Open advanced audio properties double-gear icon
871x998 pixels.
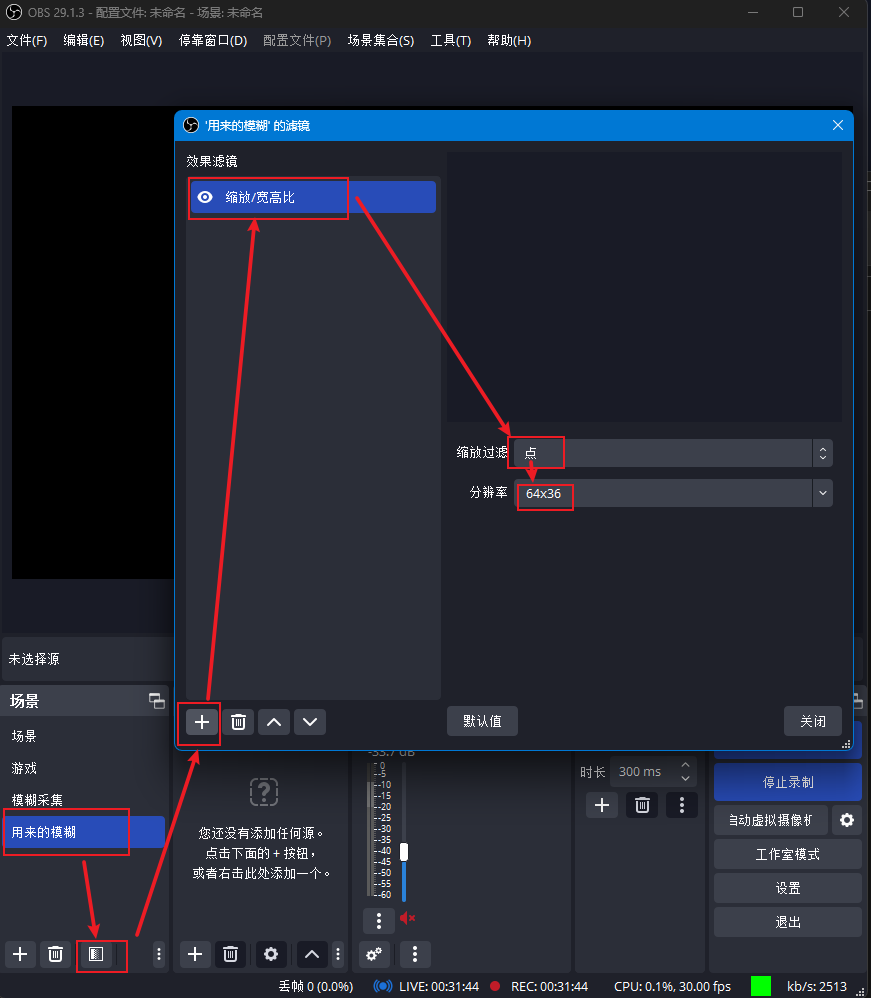(x=374, y=955)
